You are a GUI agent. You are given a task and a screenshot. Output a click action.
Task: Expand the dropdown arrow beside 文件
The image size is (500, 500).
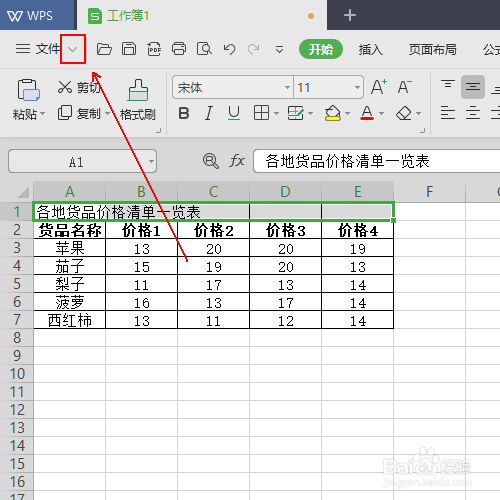72,49
